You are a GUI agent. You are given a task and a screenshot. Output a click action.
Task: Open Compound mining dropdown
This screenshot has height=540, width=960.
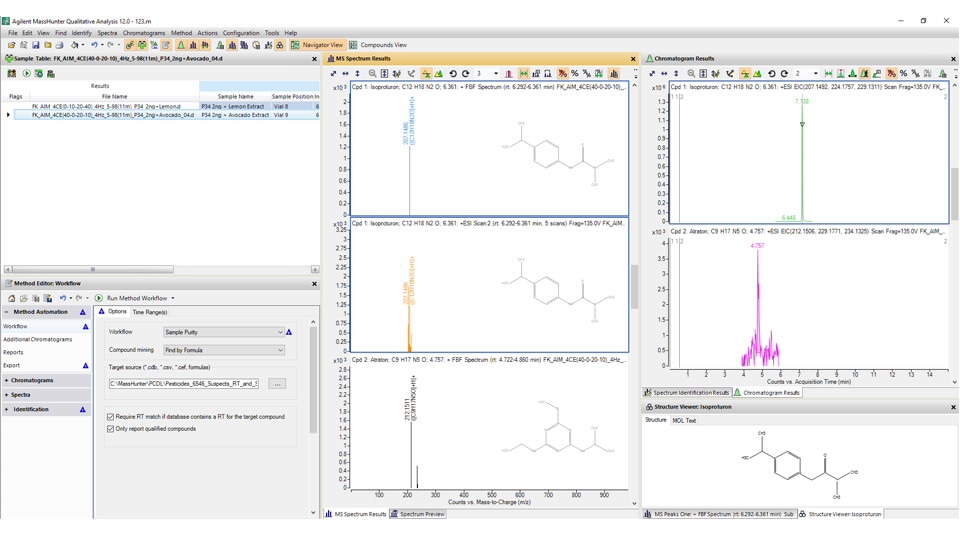coord(224,350)
